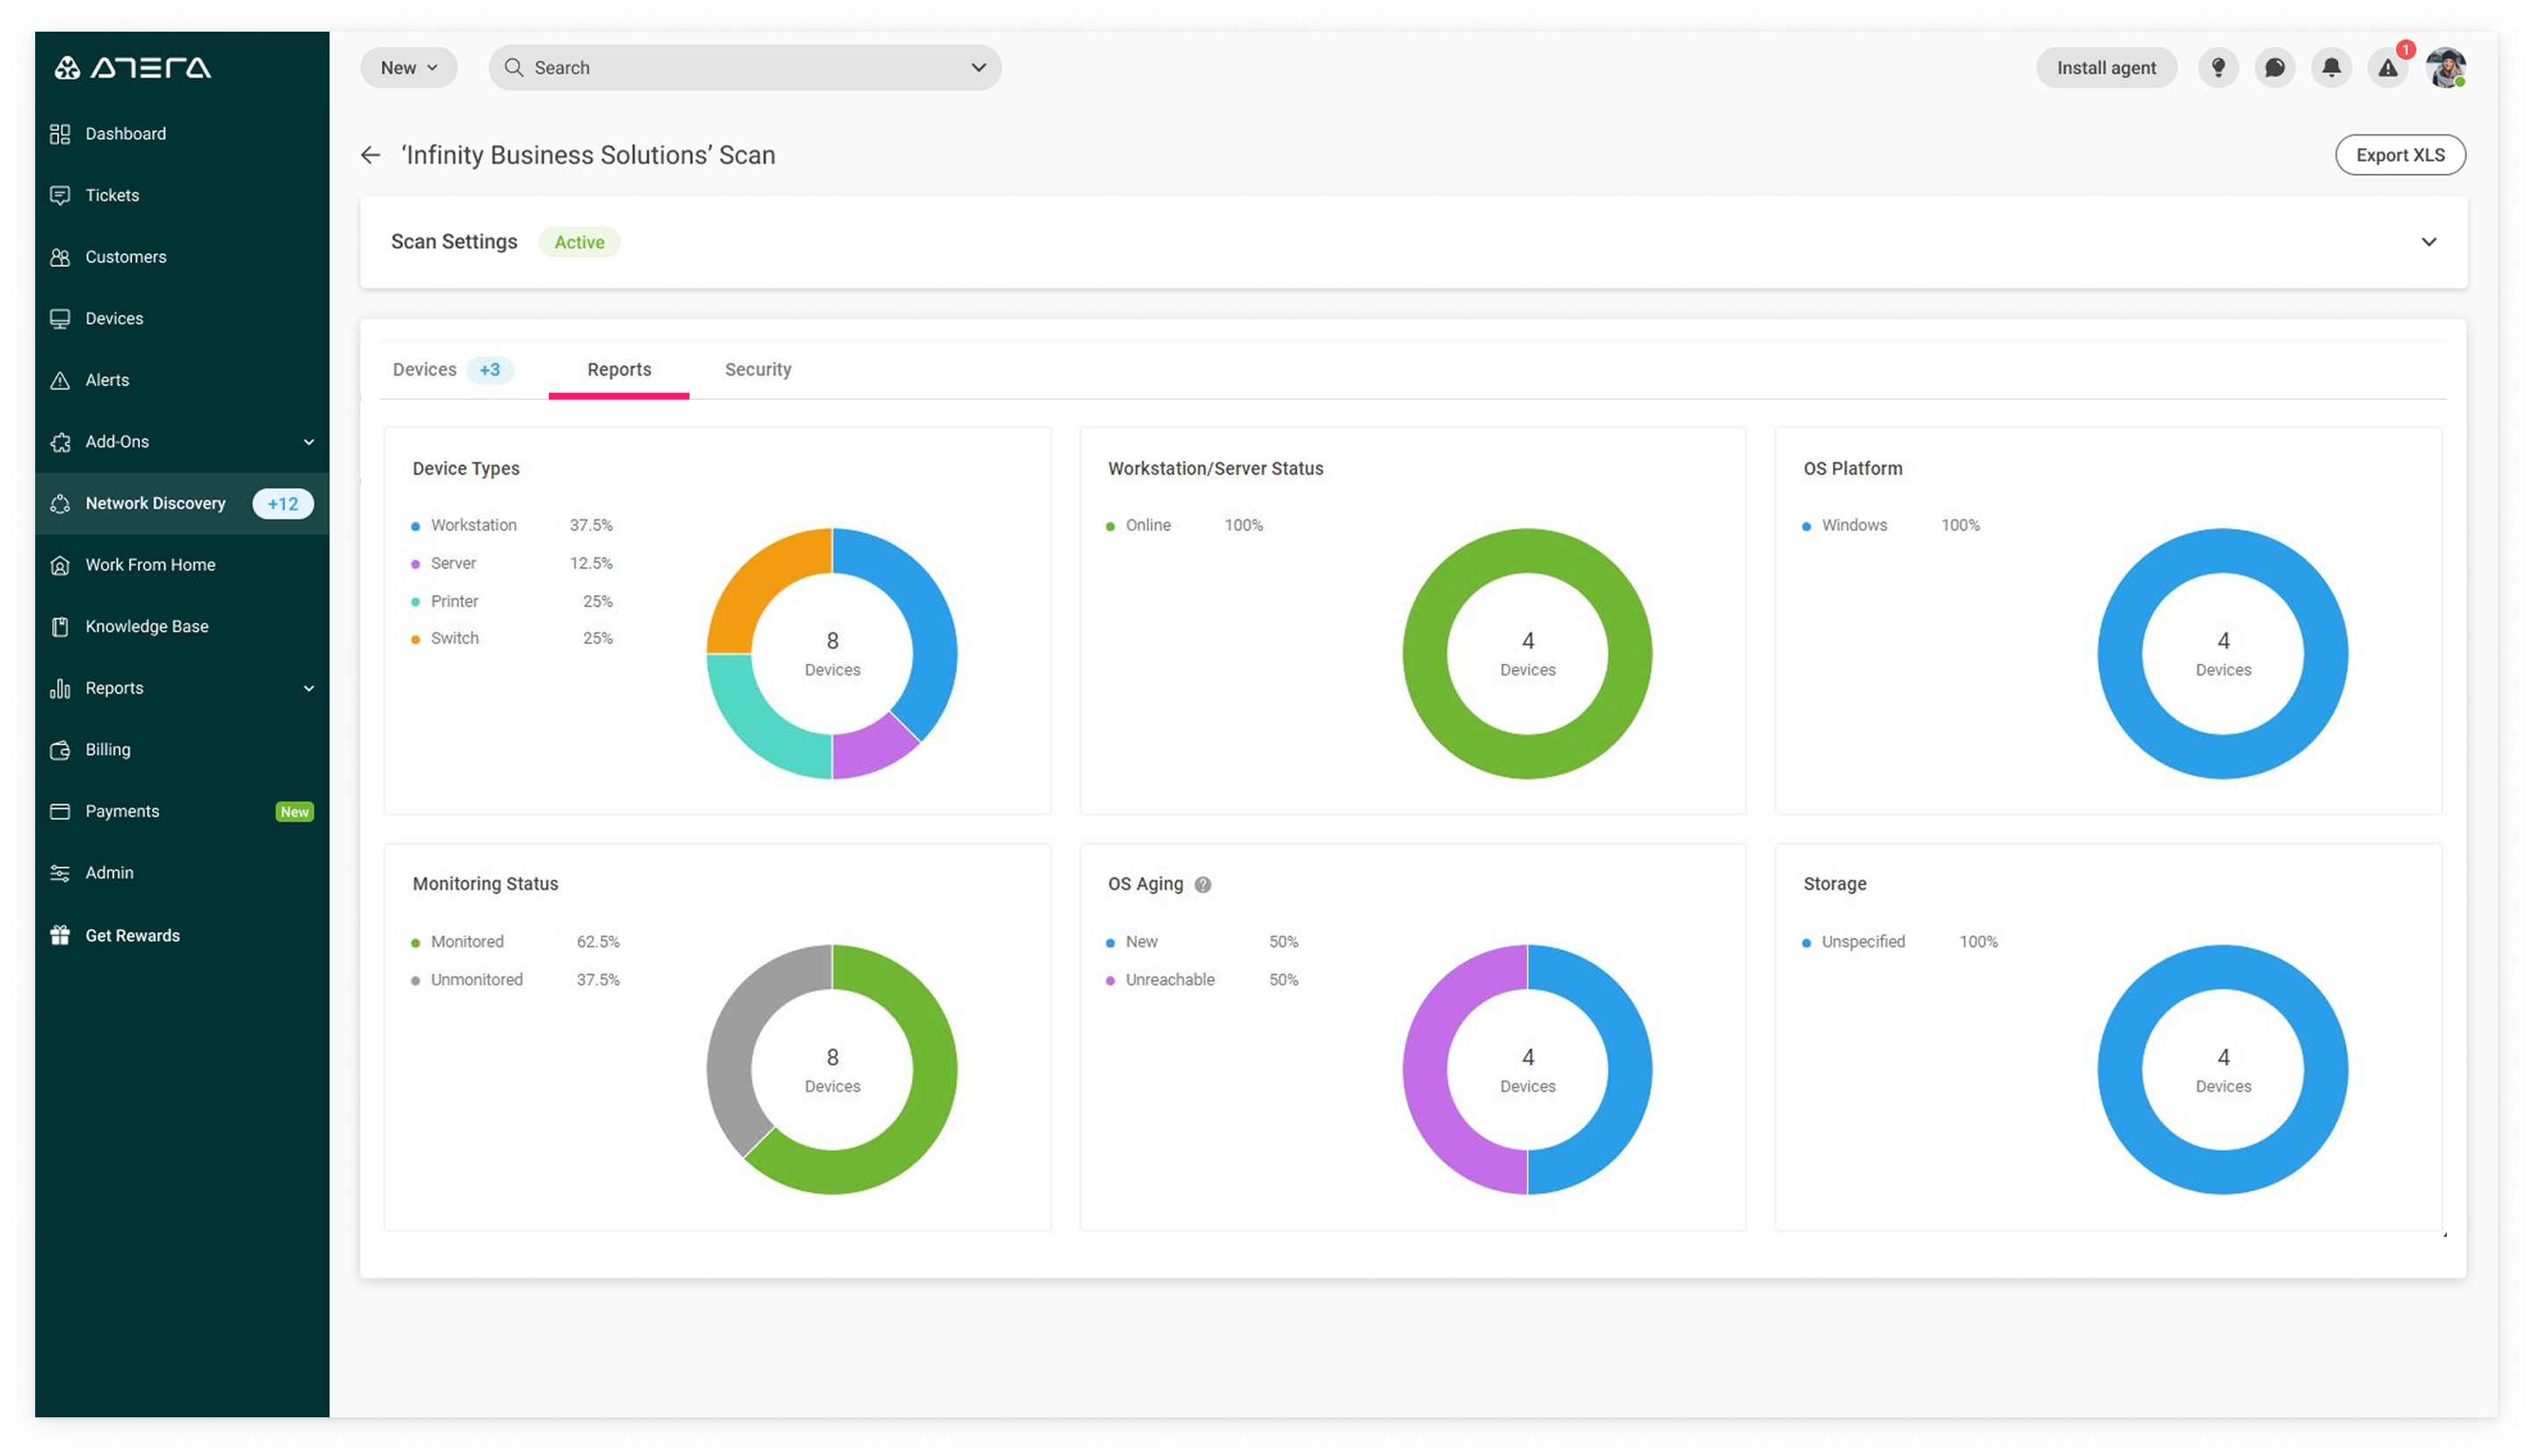
Task: Expand the Add-Ons sidebar chevron
Action: coord(309,442)
